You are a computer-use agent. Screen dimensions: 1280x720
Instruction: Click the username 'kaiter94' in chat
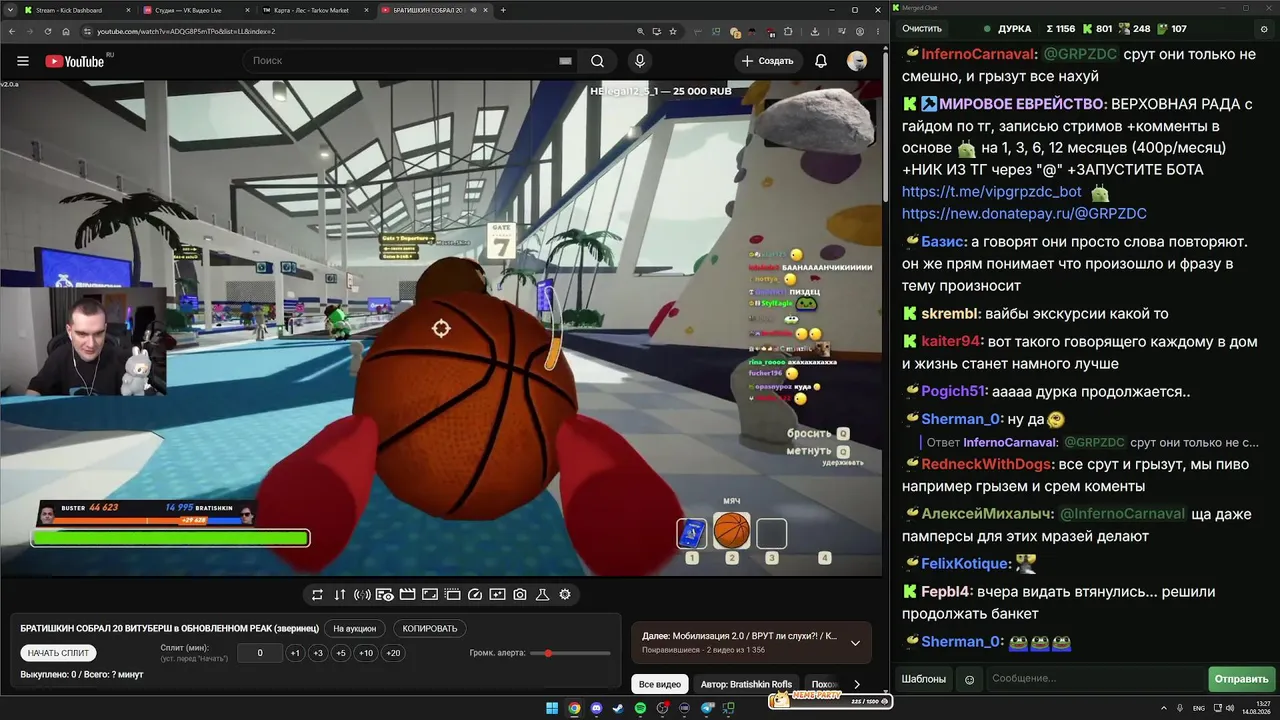[x=951, y=341]
